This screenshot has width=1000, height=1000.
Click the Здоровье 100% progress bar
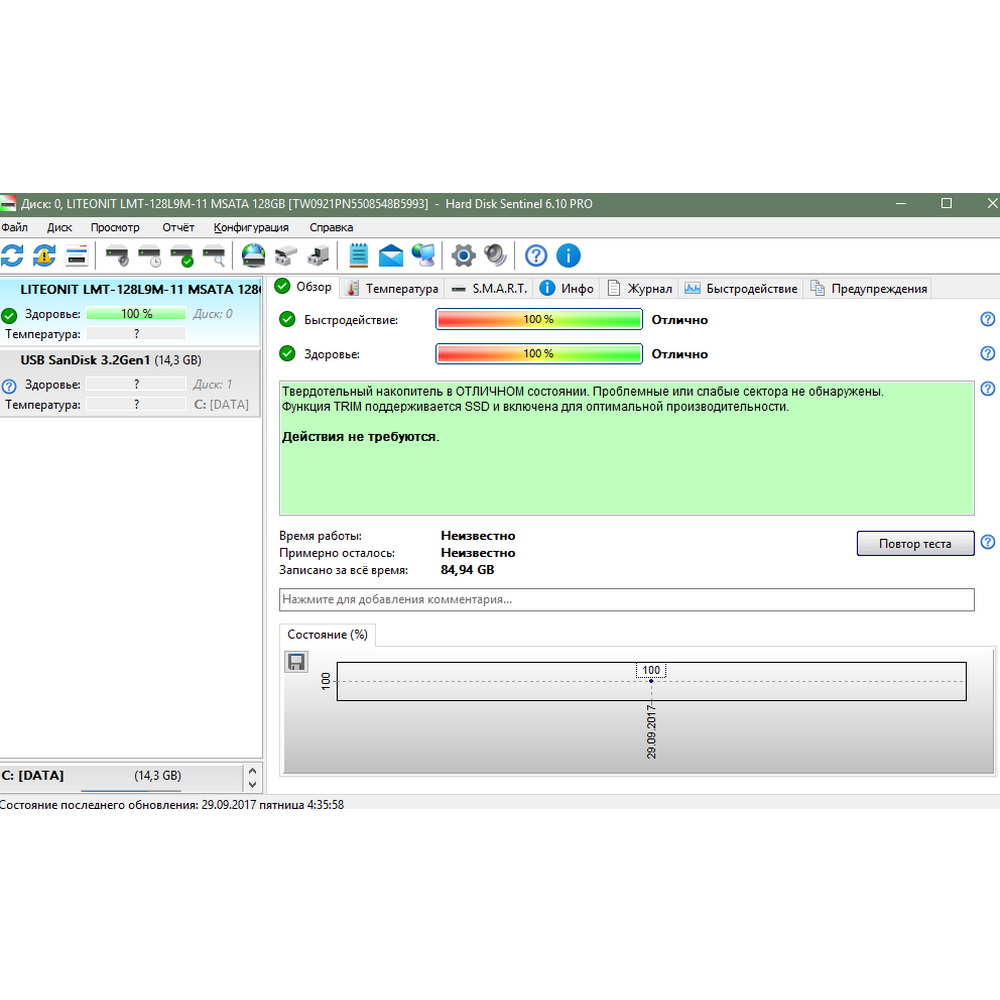pos(539,354)
